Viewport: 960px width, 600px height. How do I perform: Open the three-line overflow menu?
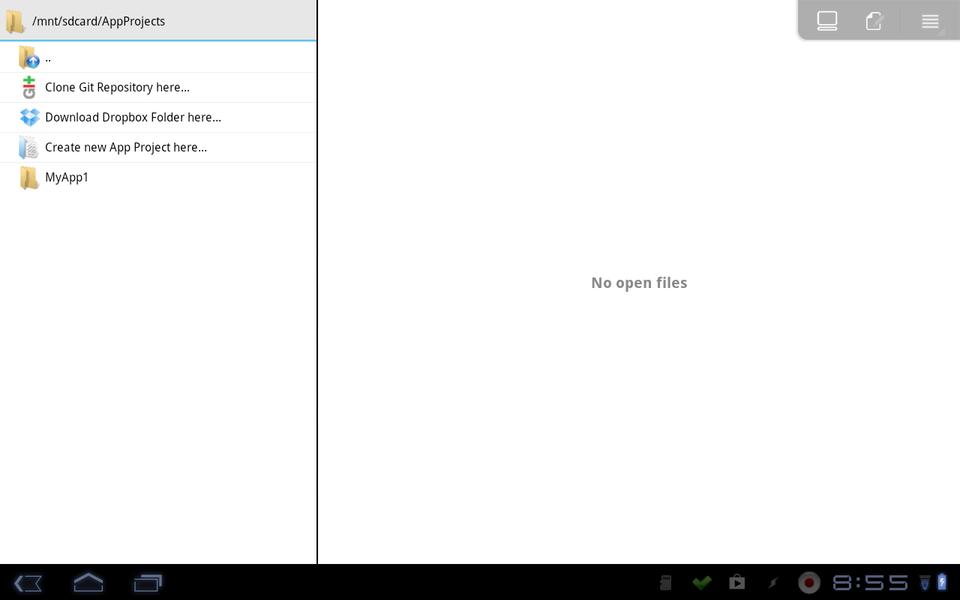coord(930,21)
